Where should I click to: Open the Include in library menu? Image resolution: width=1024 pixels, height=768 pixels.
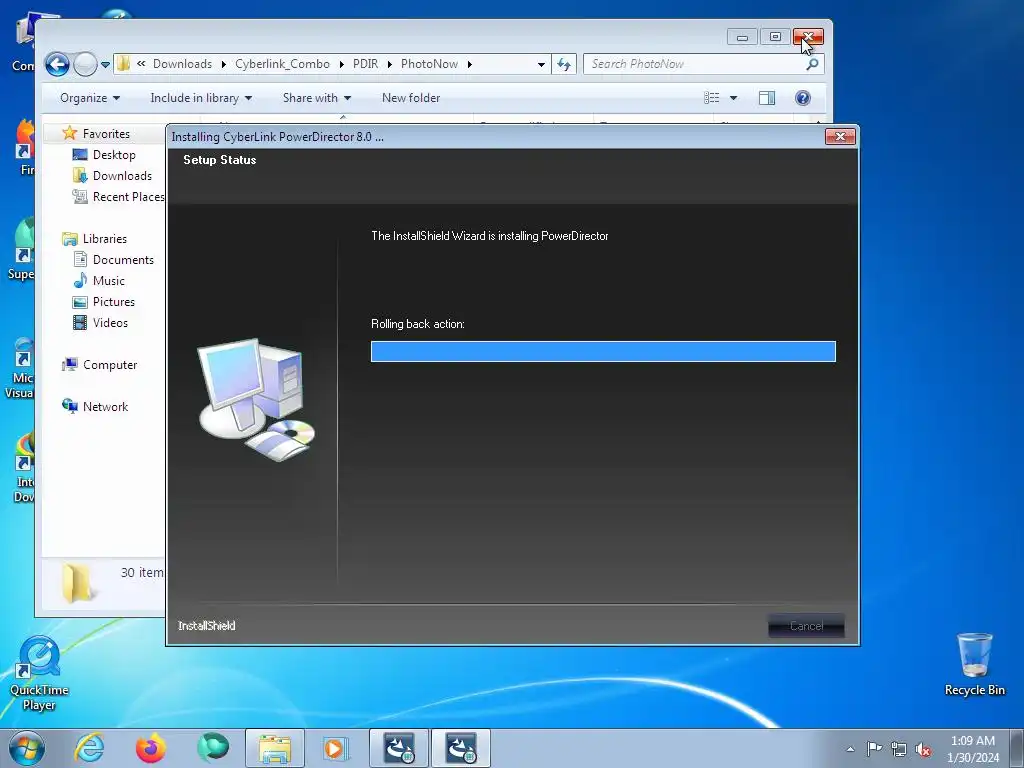tap(201, 98)
